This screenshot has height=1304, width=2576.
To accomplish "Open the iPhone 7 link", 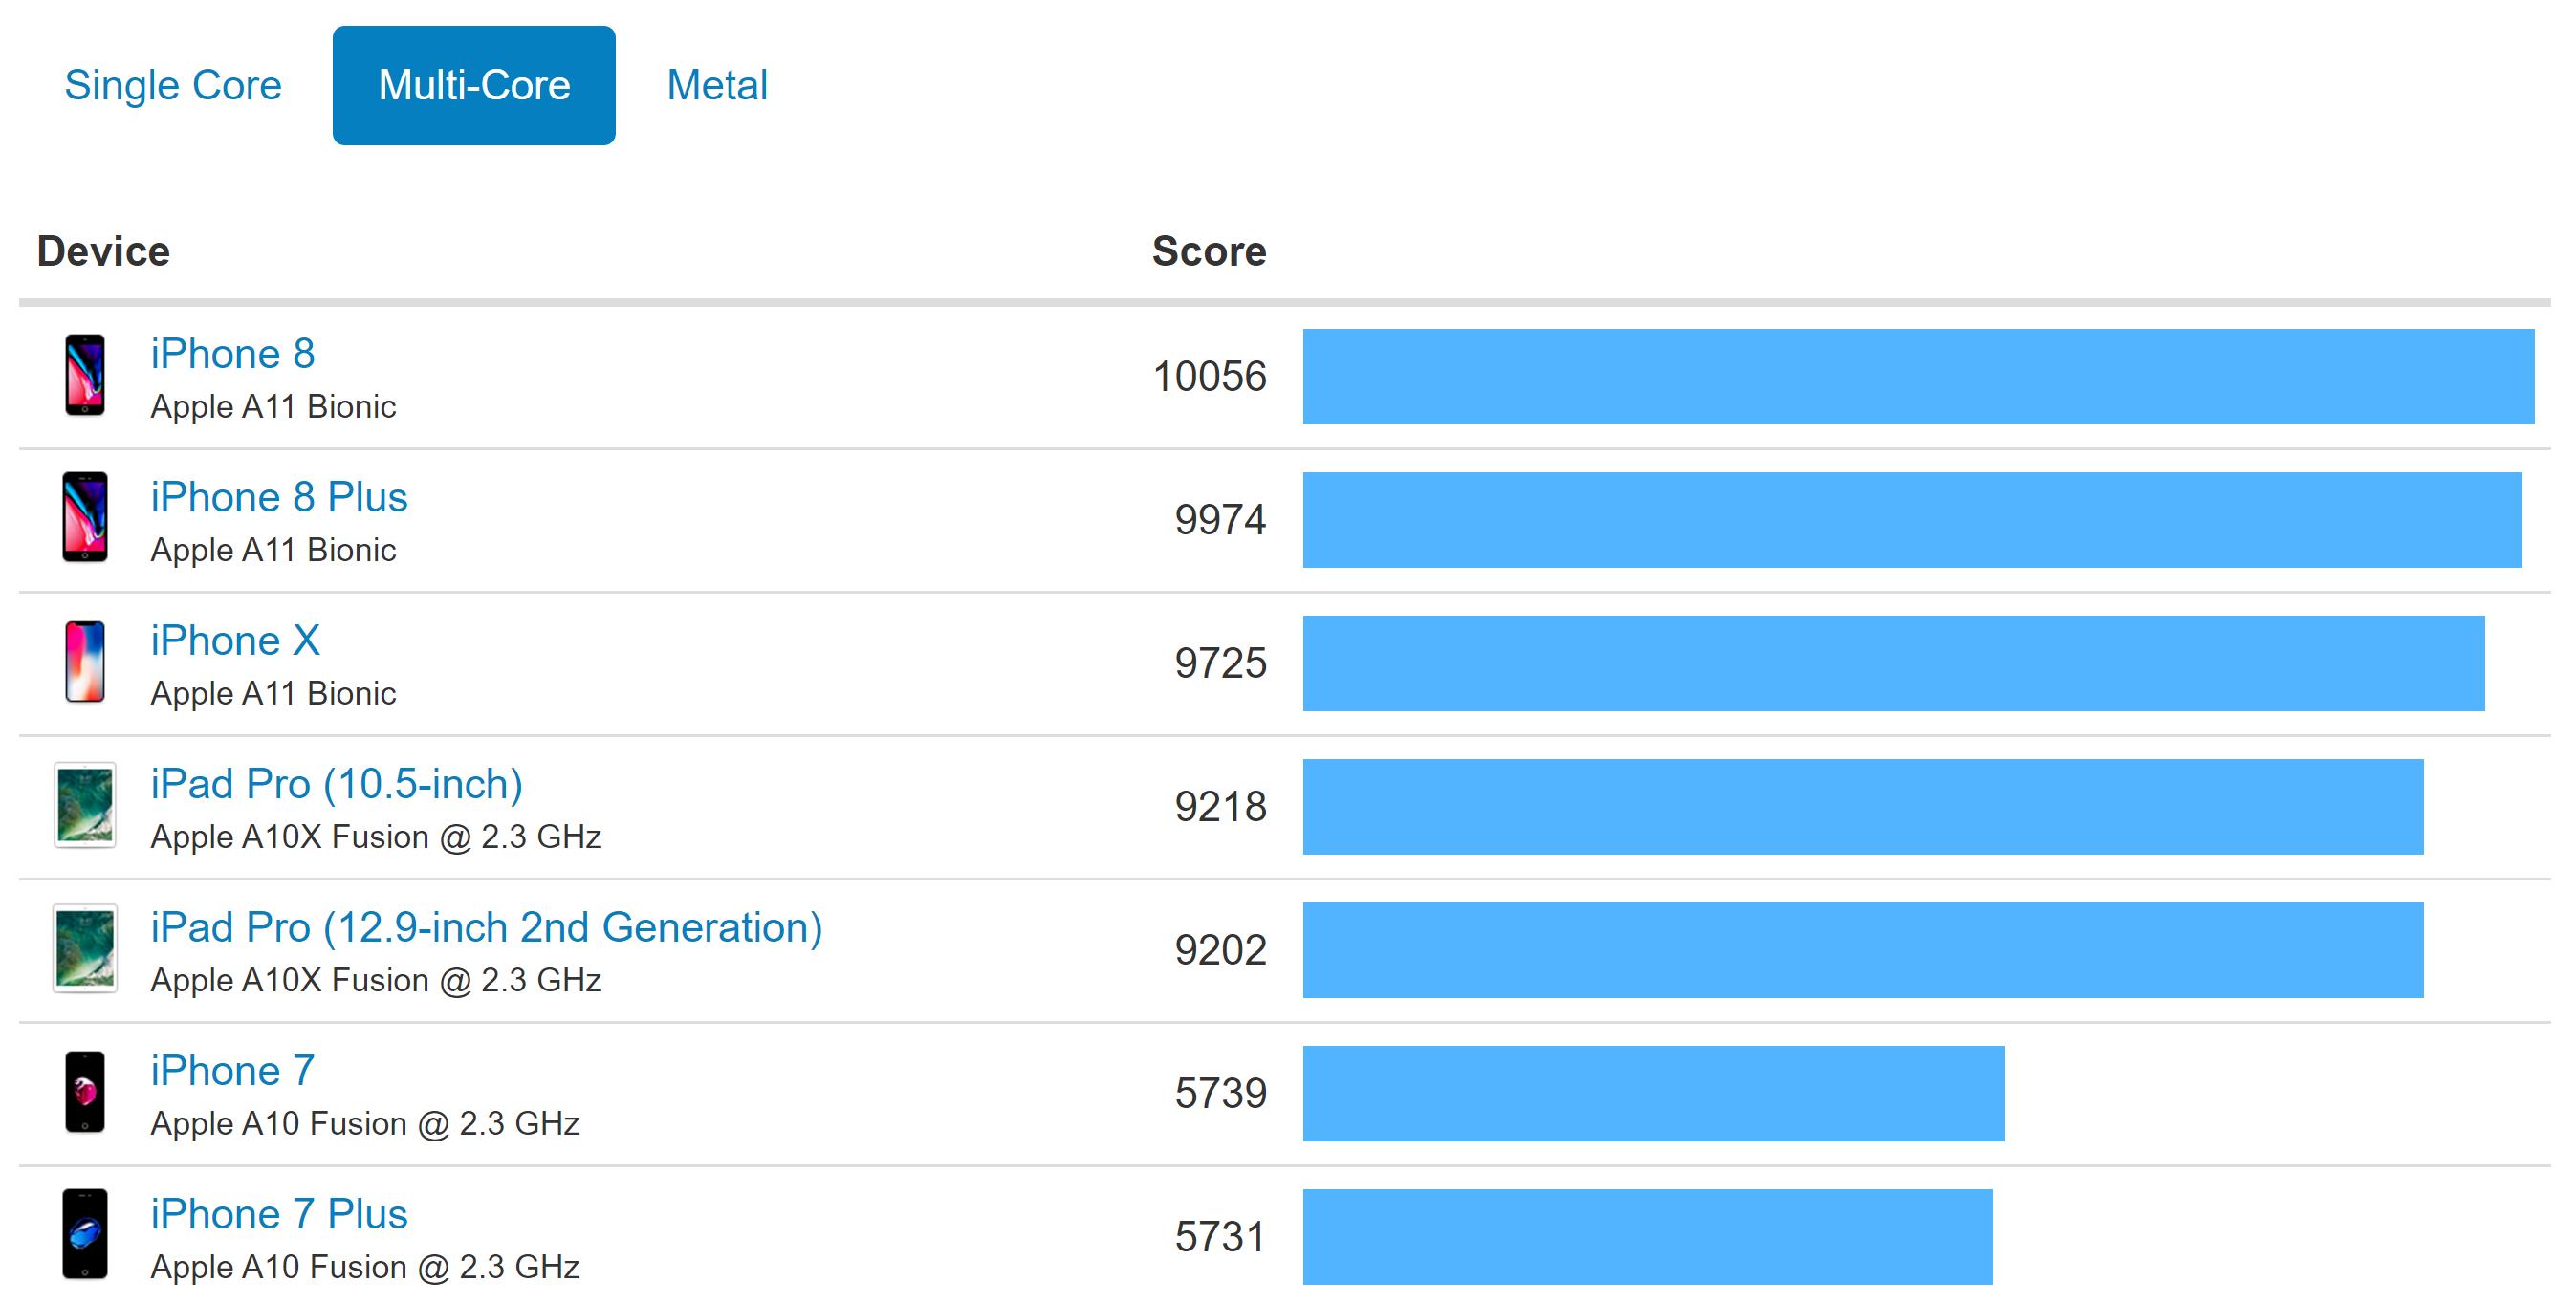I will pos(233,1071).
